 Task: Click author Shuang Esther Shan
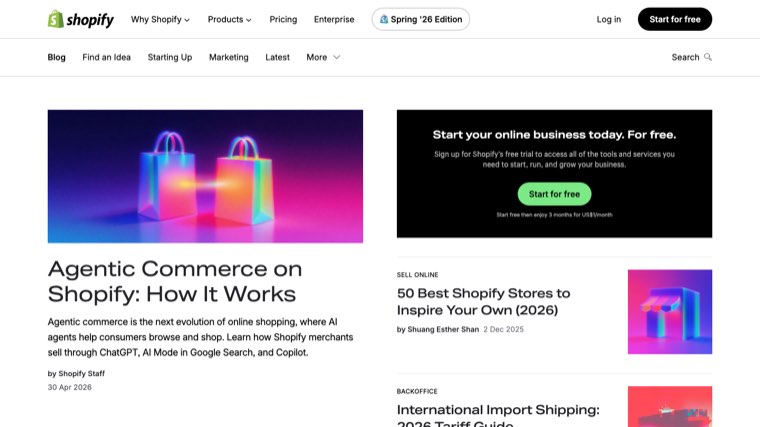pyautogui.click(x=443, y=330)
